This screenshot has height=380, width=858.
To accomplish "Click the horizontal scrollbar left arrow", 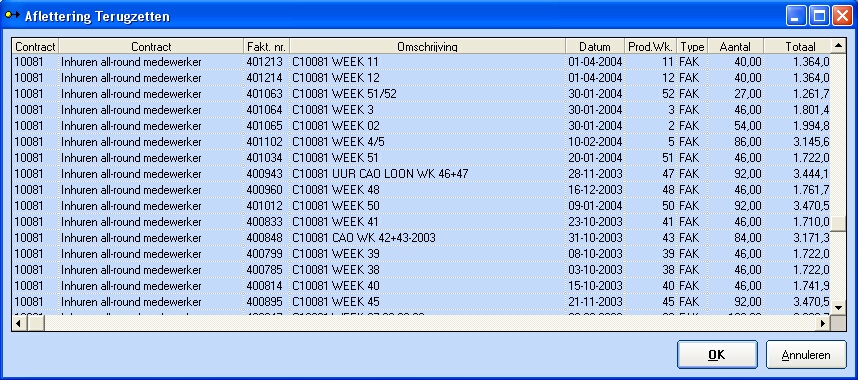I will [x=19, y=324].
